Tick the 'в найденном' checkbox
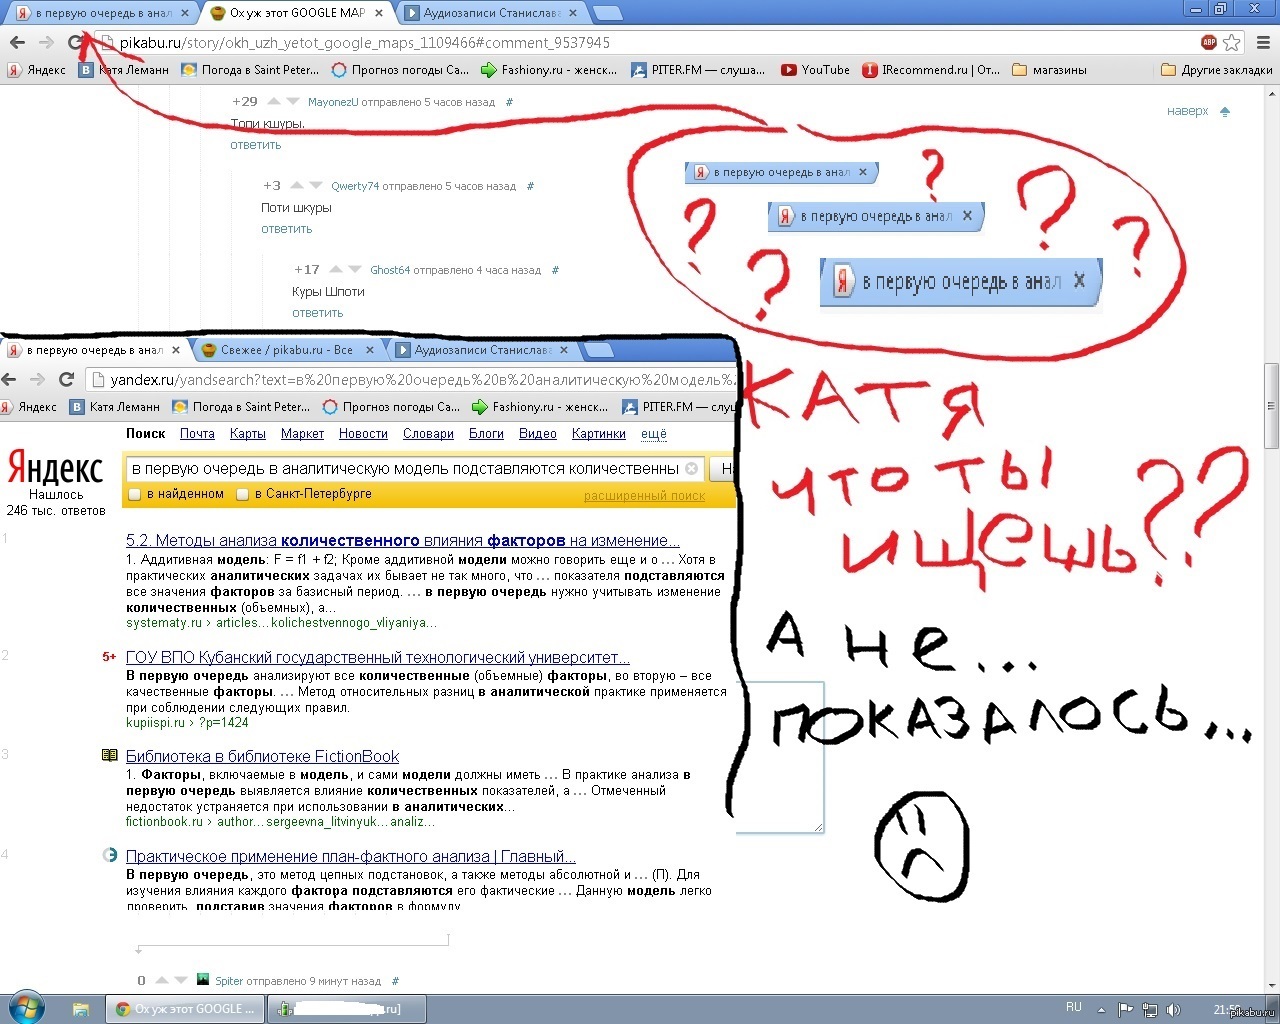The image size is (1280, 1024). coord(135,494)
